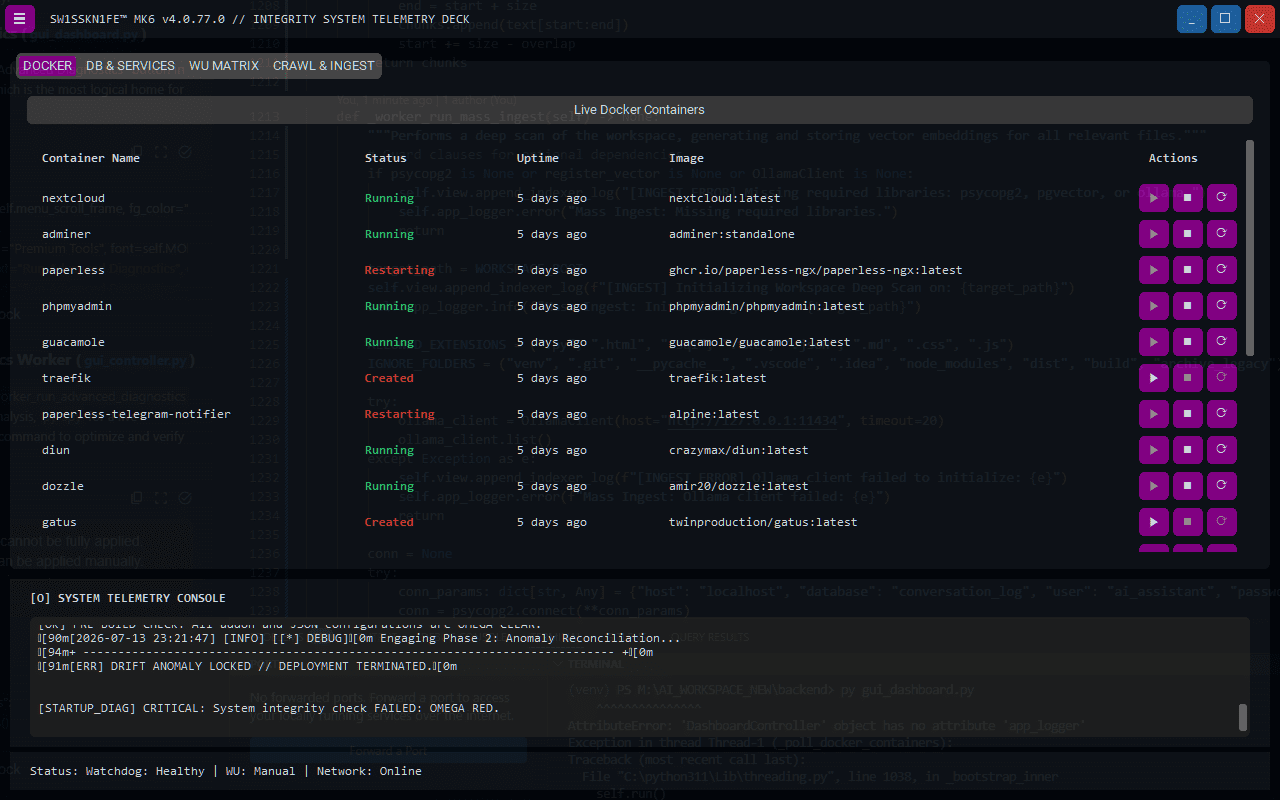
Task: Start the guacamole container
Action: pos(1153,342)
